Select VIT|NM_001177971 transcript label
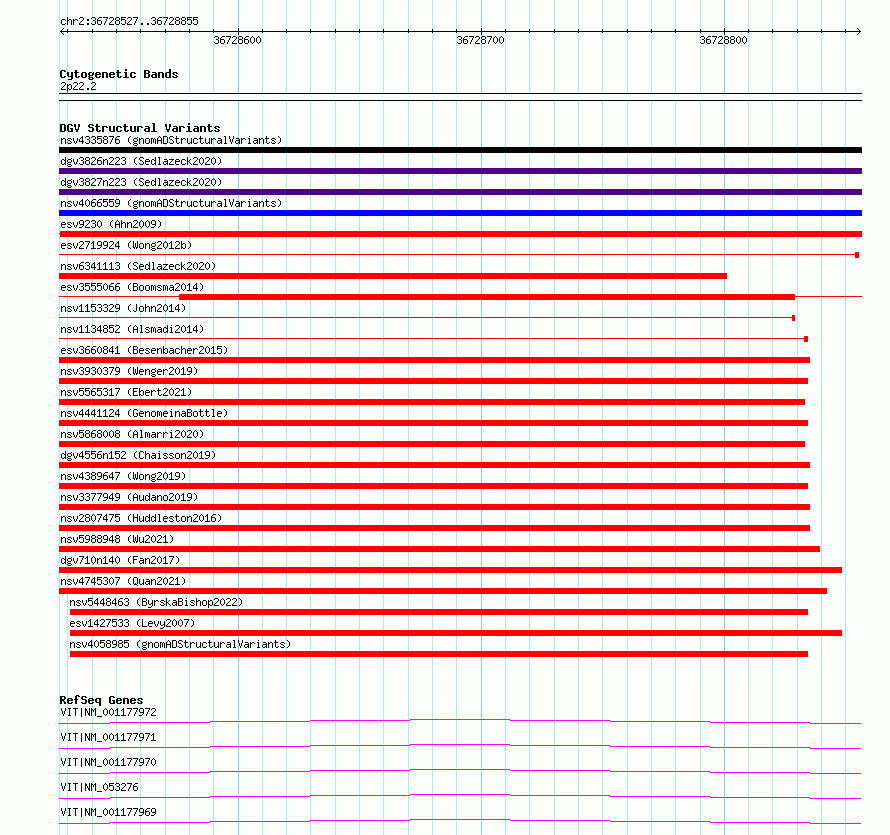Screen dimensions: 890x835 point(108,737)
